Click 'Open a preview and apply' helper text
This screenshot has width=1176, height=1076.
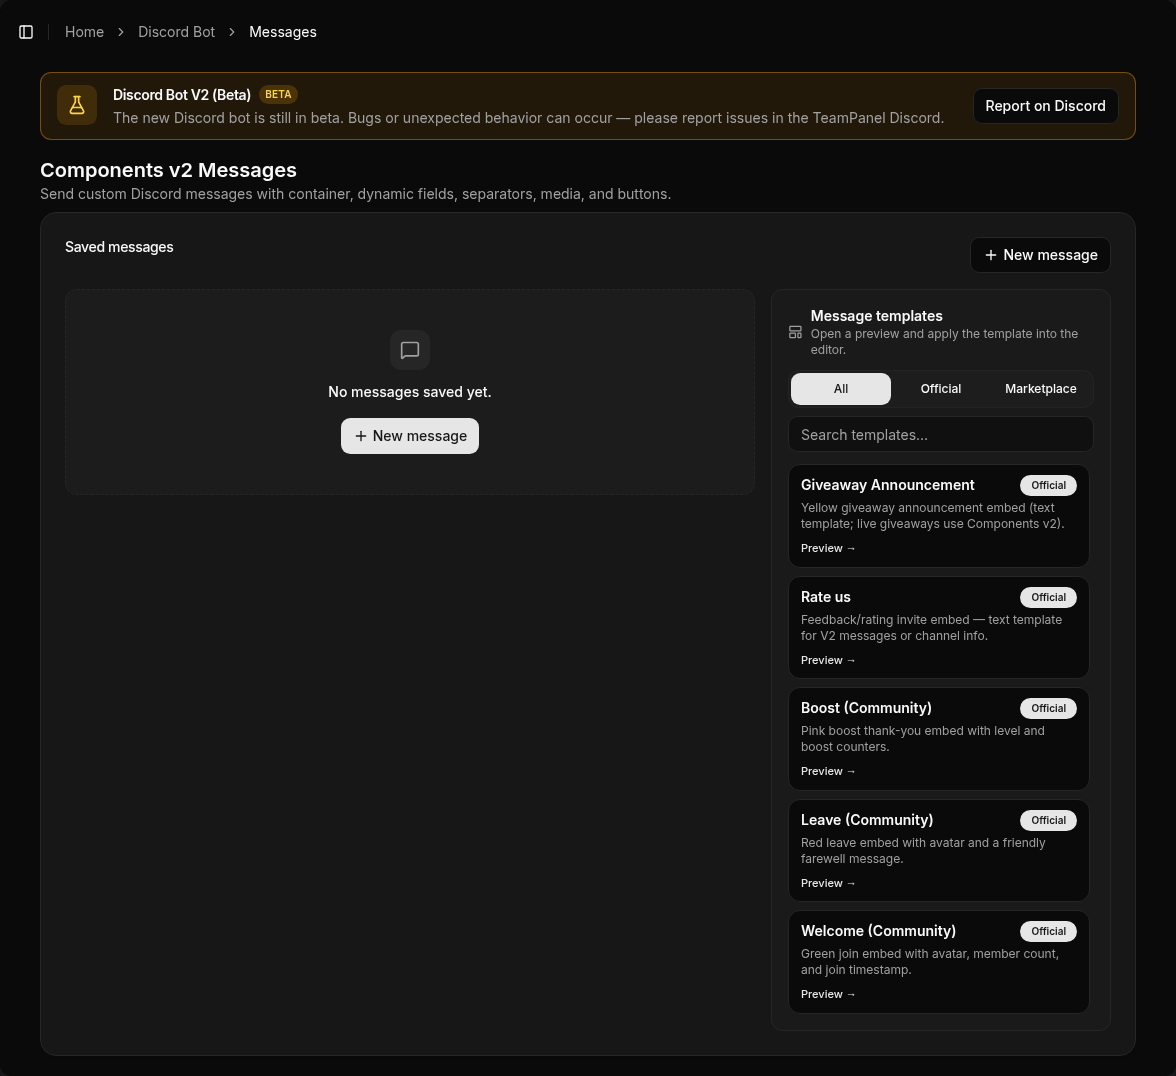(944, 342)
